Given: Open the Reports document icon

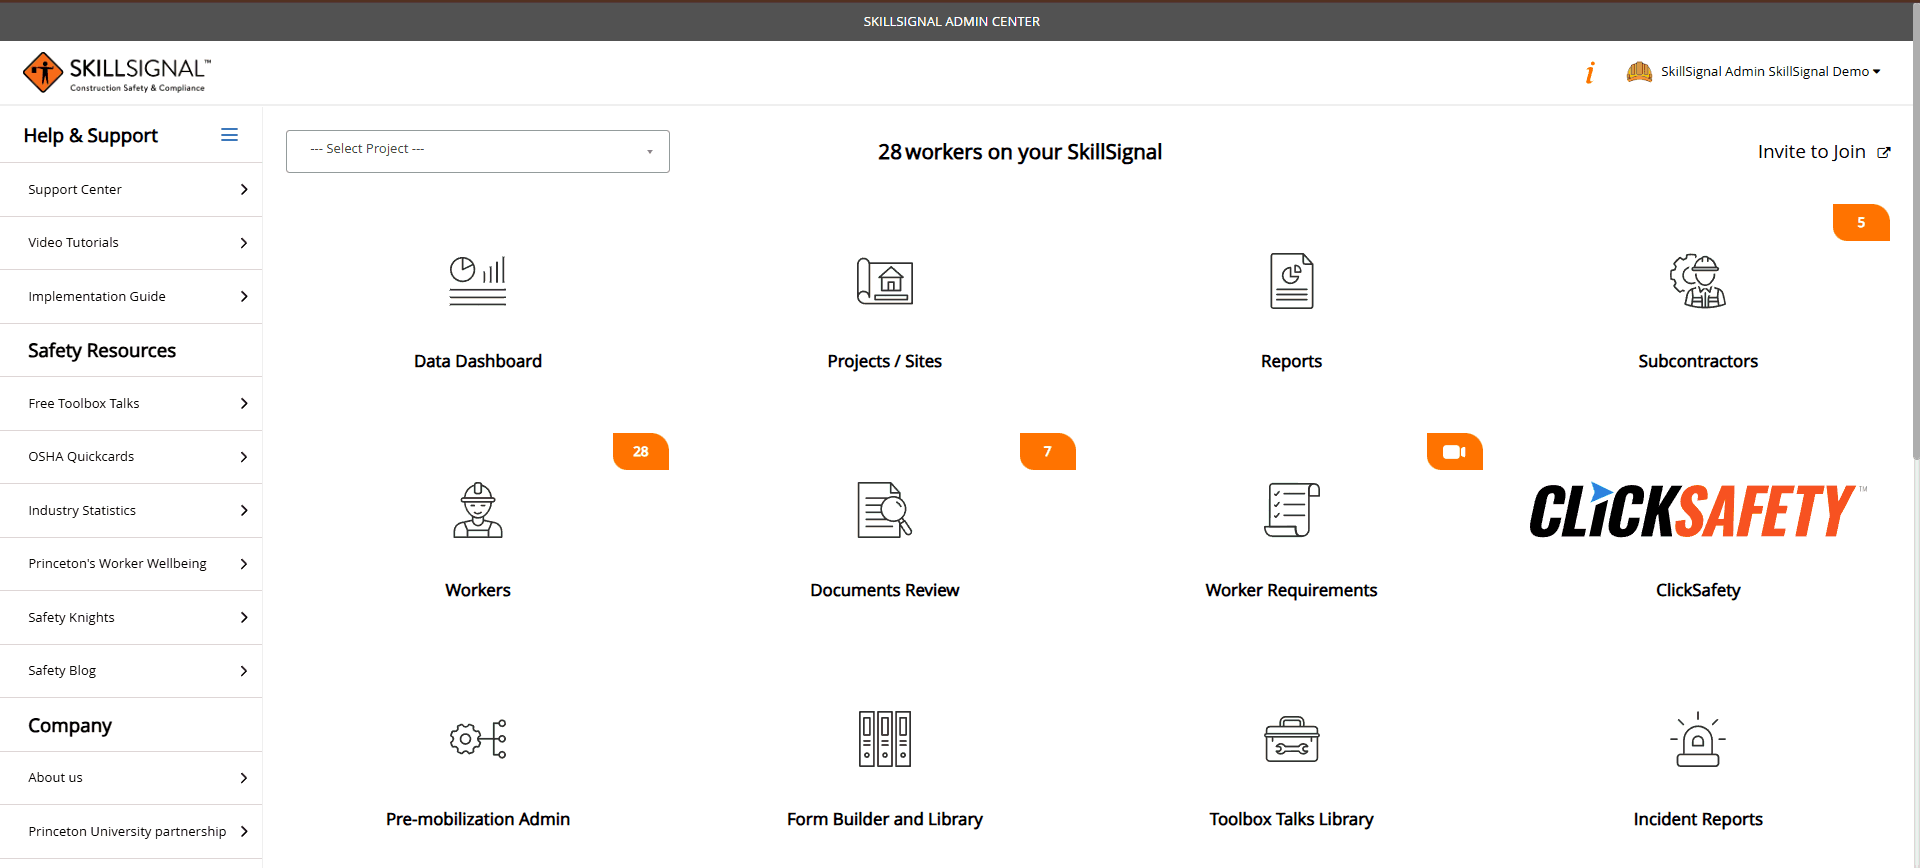Looking at the screenshot, I should 1292,281.
